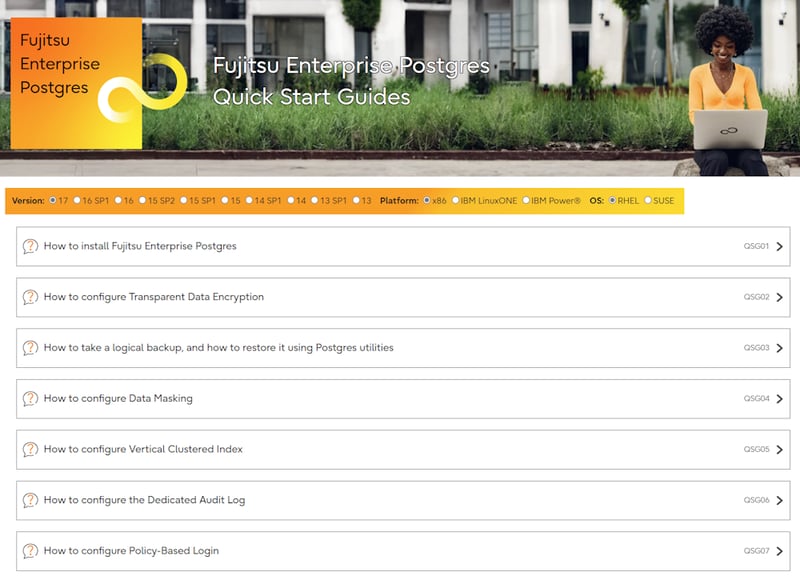Open How to install Fujitsu Enterprise Postgres
The image size is (800, 584).
point(403,246)
